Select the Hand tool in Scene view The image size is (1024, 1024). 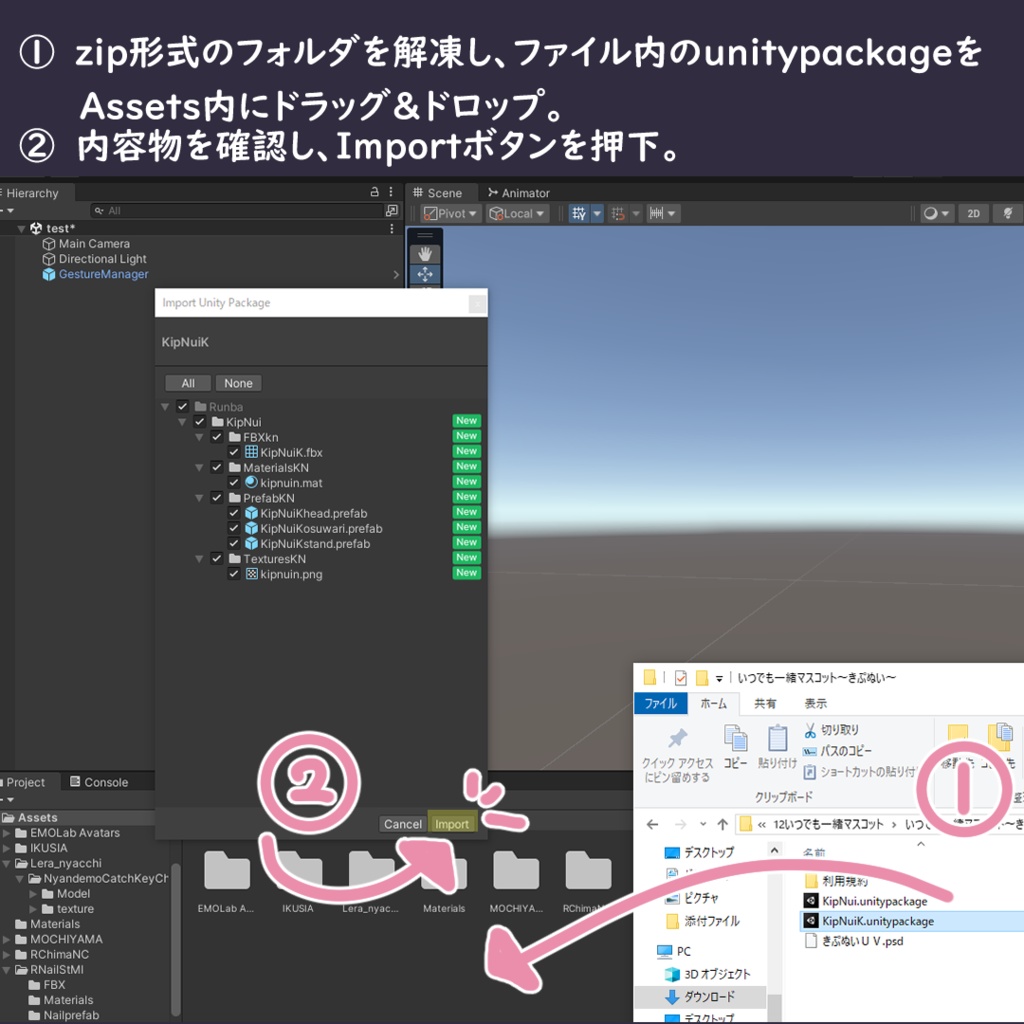click(425, 253)
